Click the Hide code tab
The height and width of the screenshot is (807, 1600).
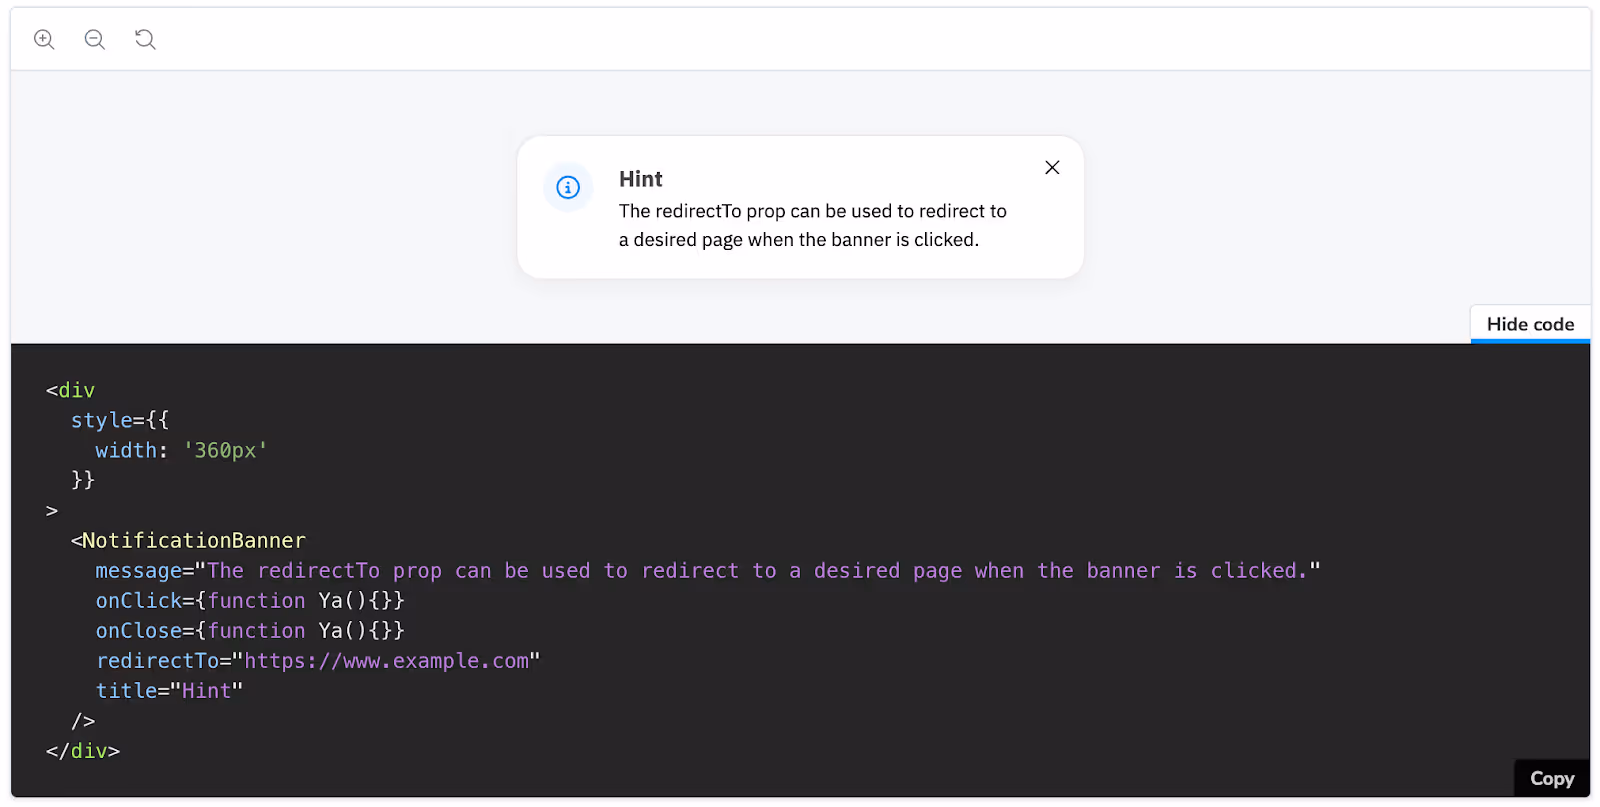[1530, 324]
